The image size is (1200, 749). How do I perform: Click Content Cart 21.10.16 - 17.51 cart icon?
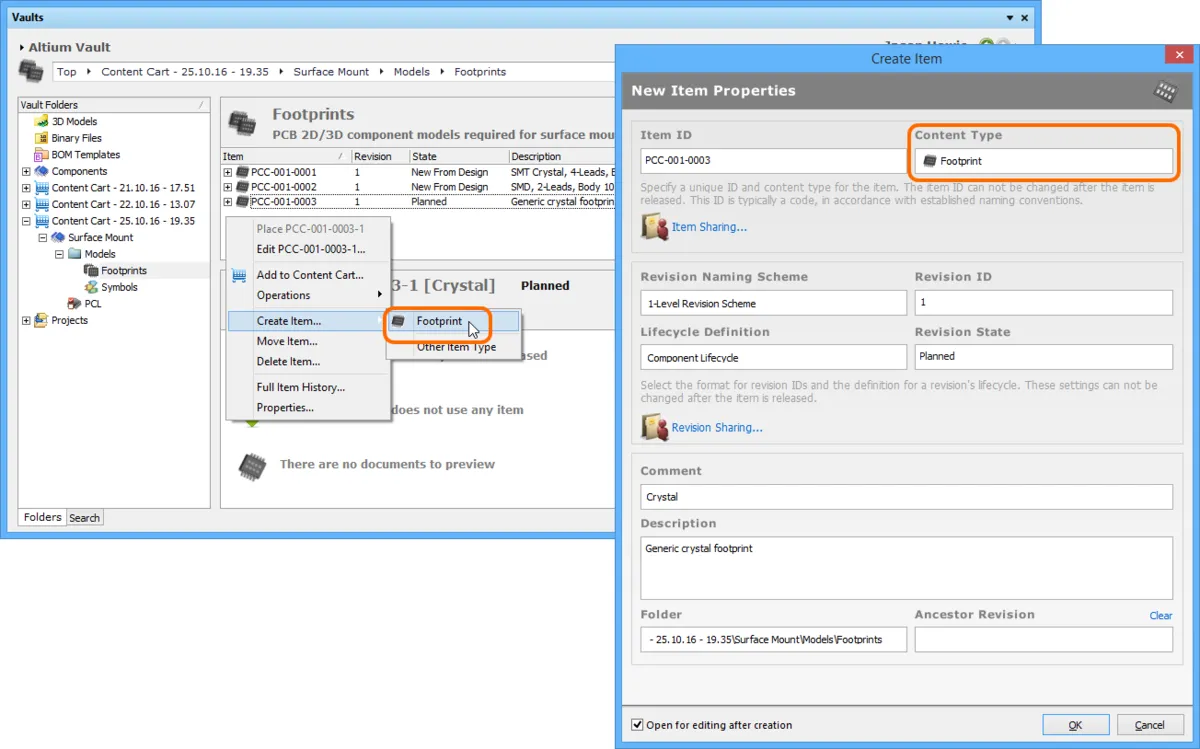(42, 188)
